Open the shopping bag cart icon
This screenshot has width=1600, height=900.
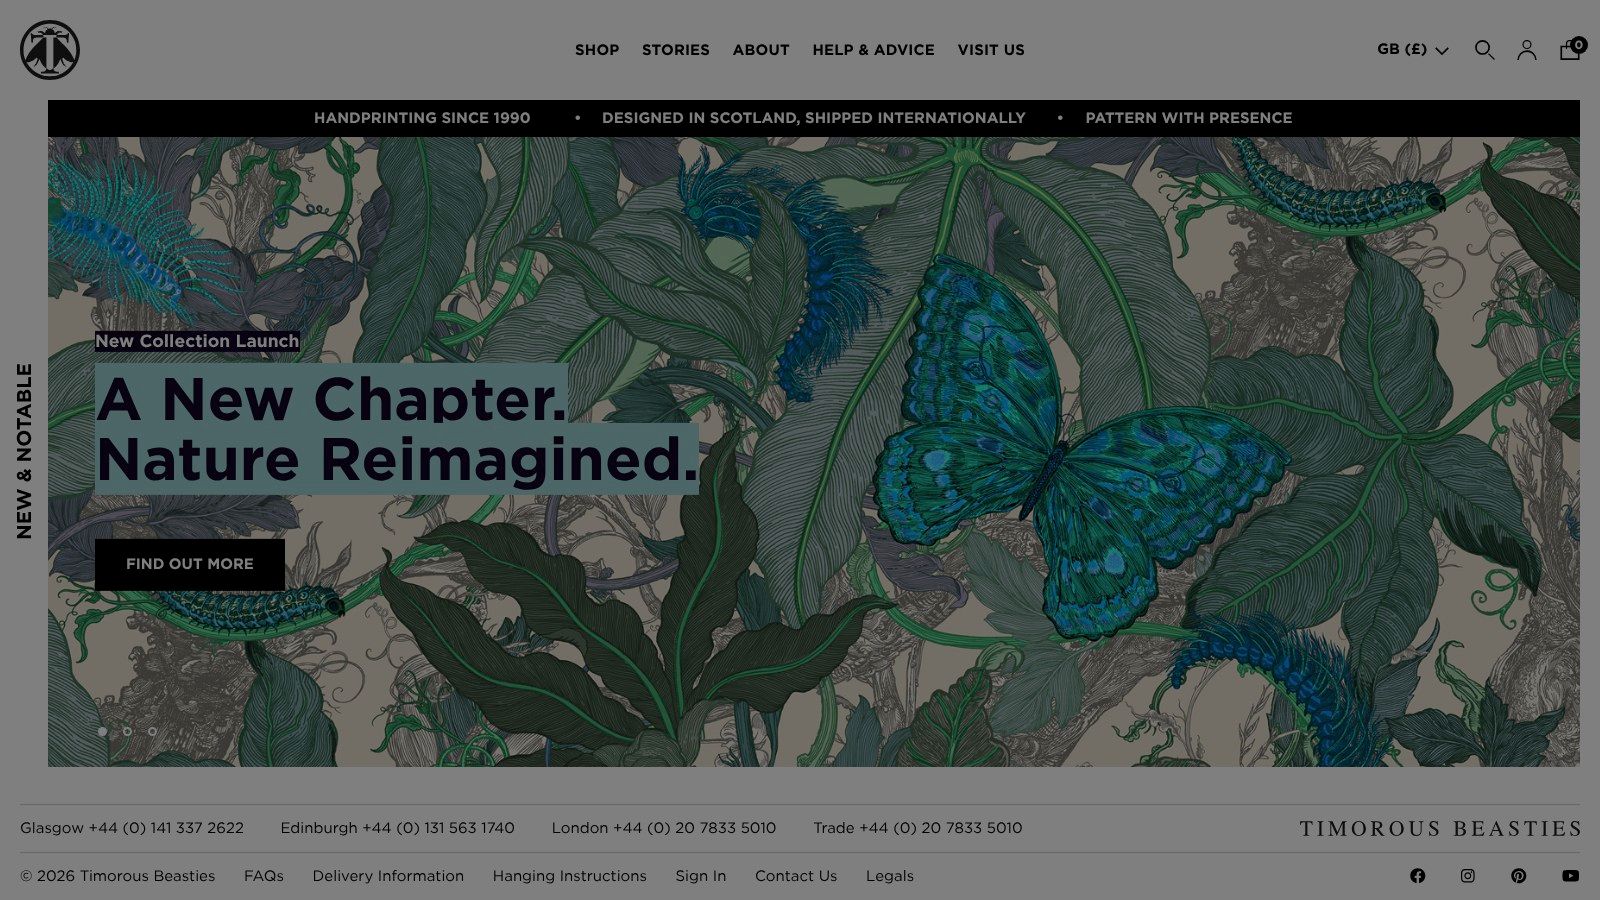pyautogui.click(x=1571, y=49)
